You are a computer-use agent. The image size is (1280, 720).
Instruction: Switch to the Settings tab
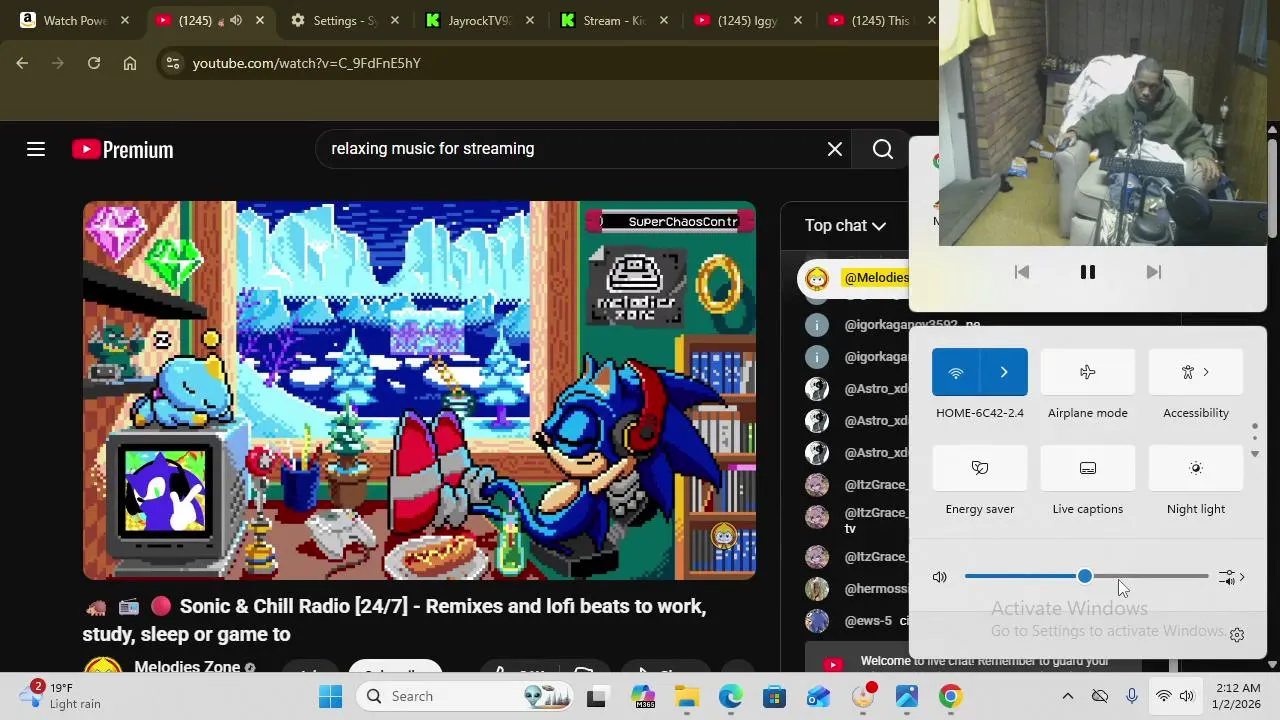(x=346, y=20)
